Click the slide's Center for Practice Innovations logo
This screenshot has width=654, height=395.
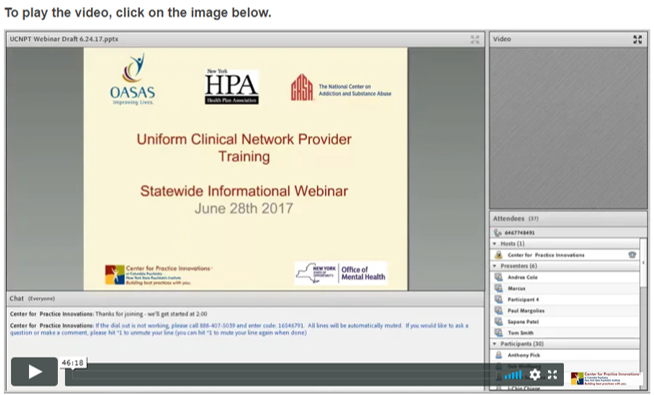coord(158,275)
